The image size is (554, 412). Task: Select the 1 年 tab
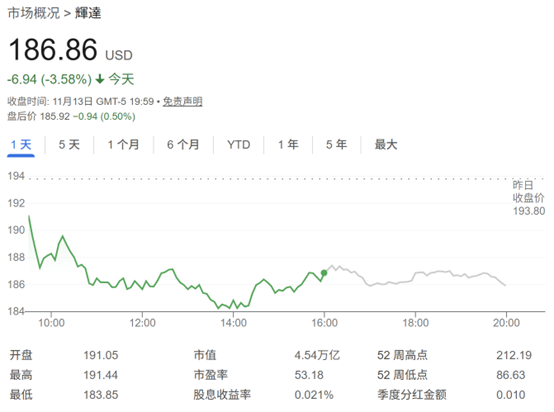pyautogui.click(x=288, y=145)
